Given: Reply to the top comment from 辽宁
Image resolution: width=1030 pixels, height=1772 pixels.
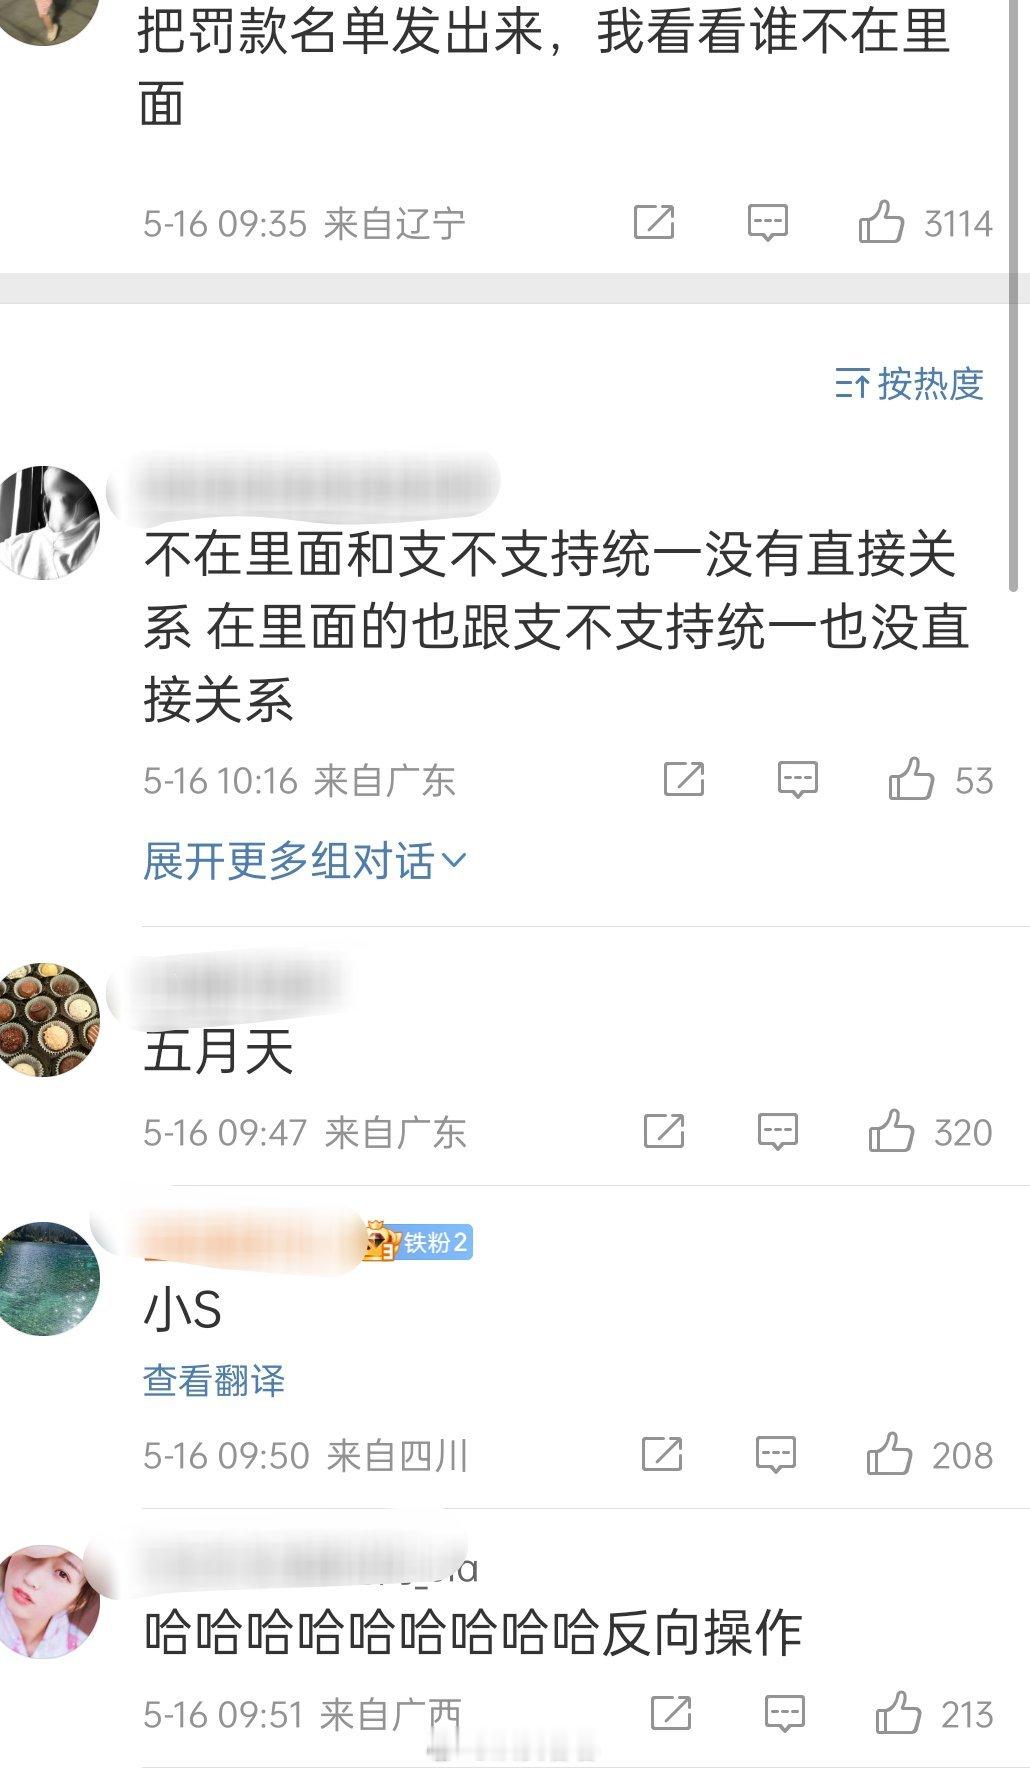Looking at the screenshot, I should tap(768, 222).
